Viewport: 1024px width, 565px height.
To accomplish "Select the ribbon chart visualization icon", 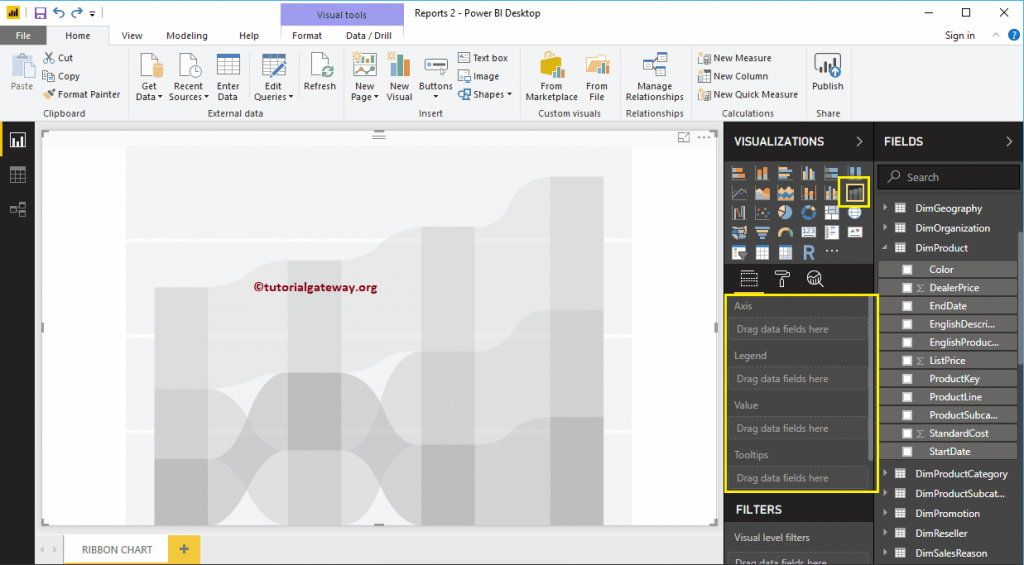I will point(855,193).
